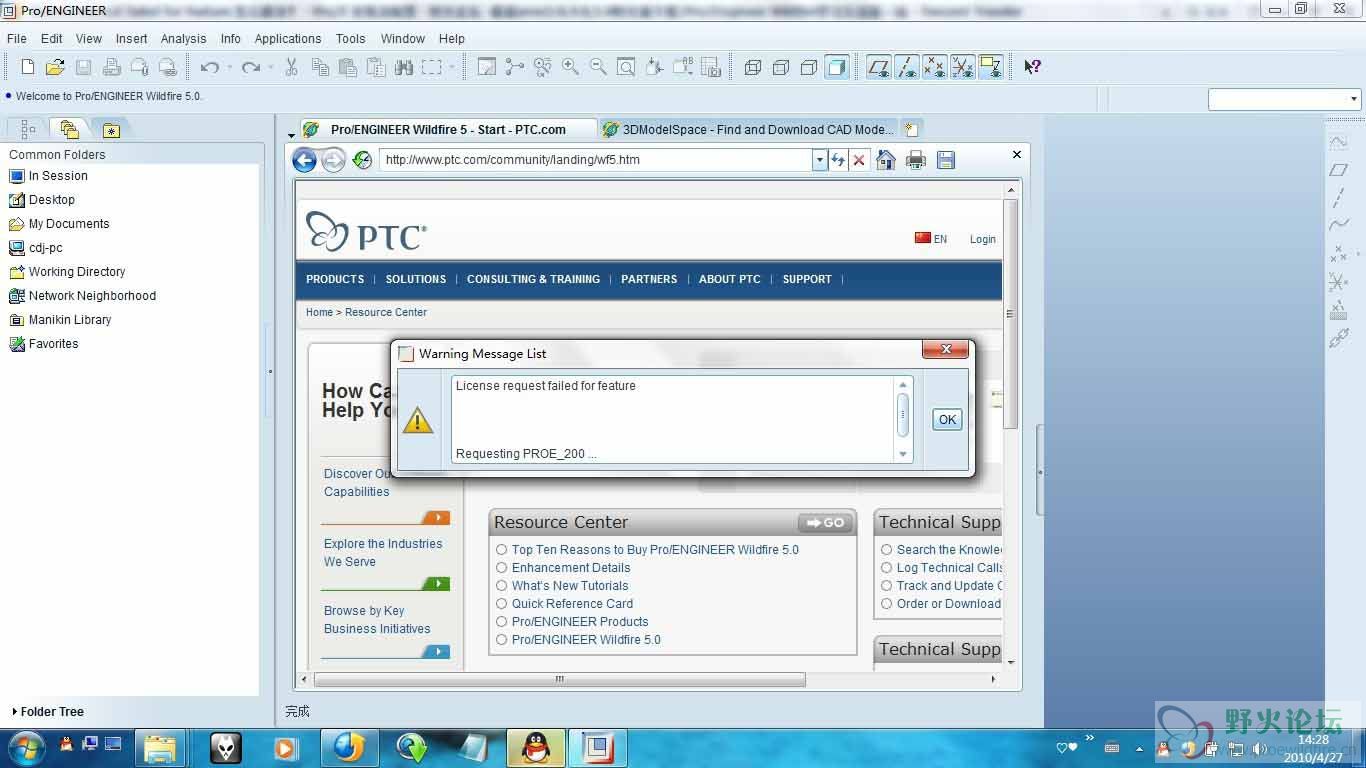This screenshot has width=1366, height=768.
Task: Open the Applications menu
Action: [x=288, y=38]
